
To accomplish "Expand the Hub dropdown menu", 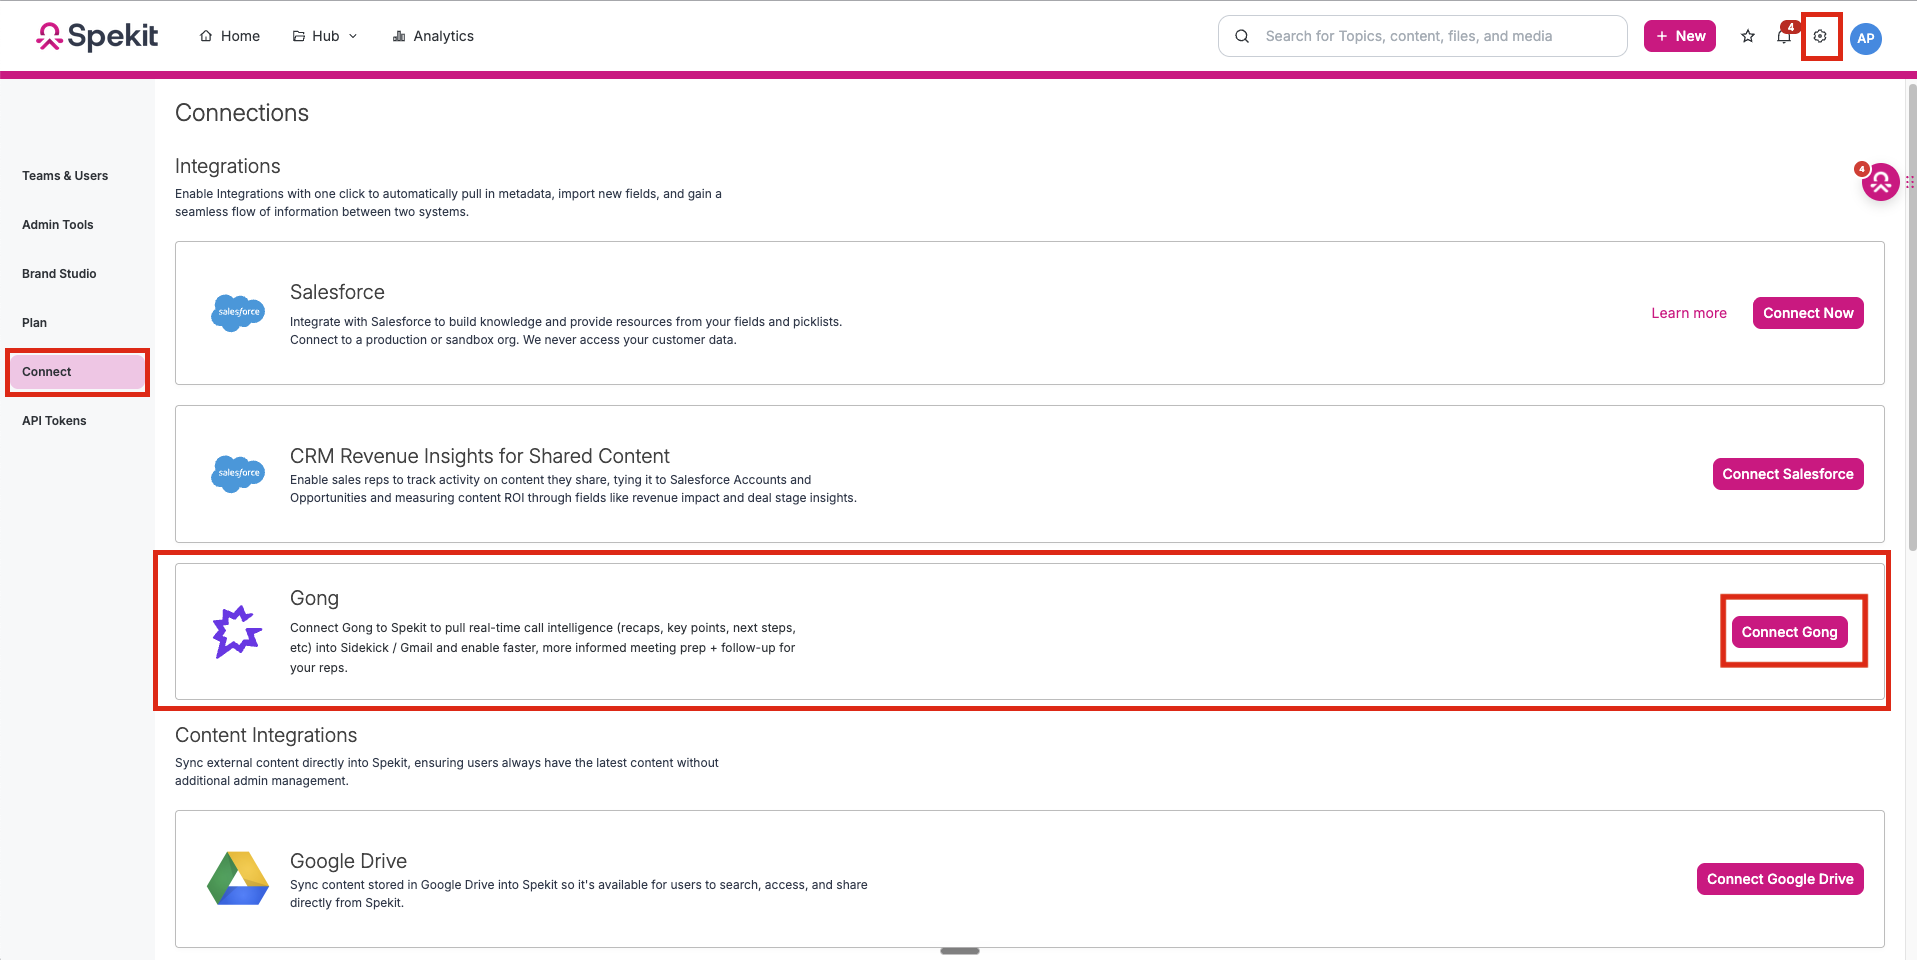I will [x=325, y=36].
